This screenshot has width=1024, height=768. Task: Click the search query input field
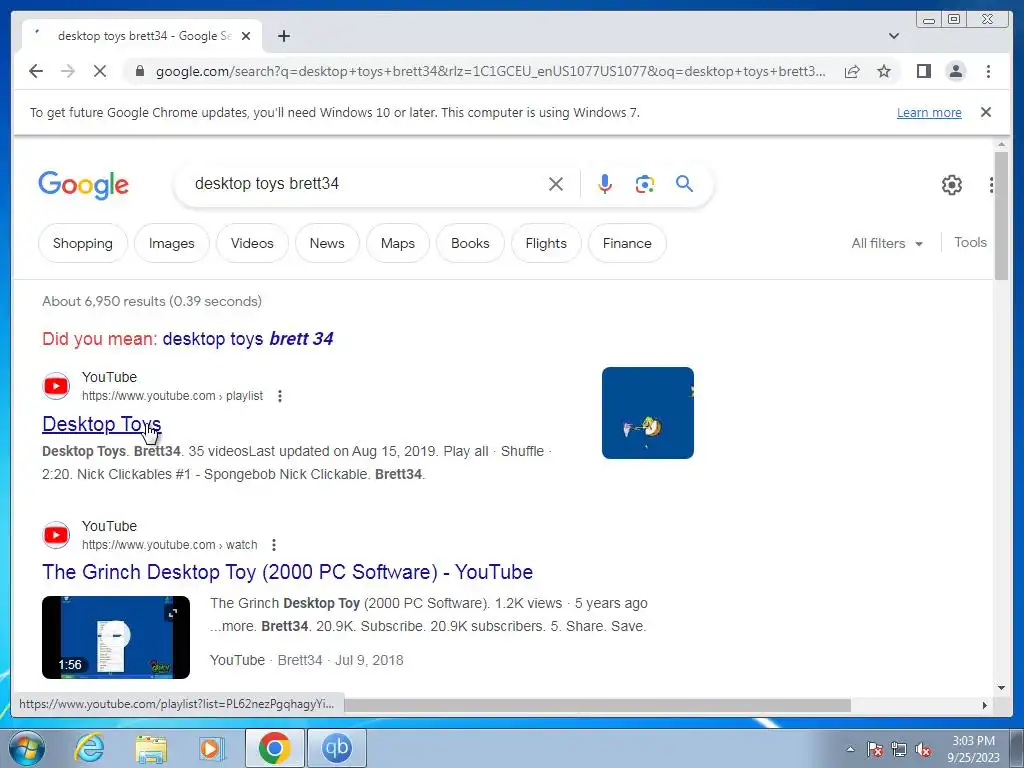click(366, 184)
